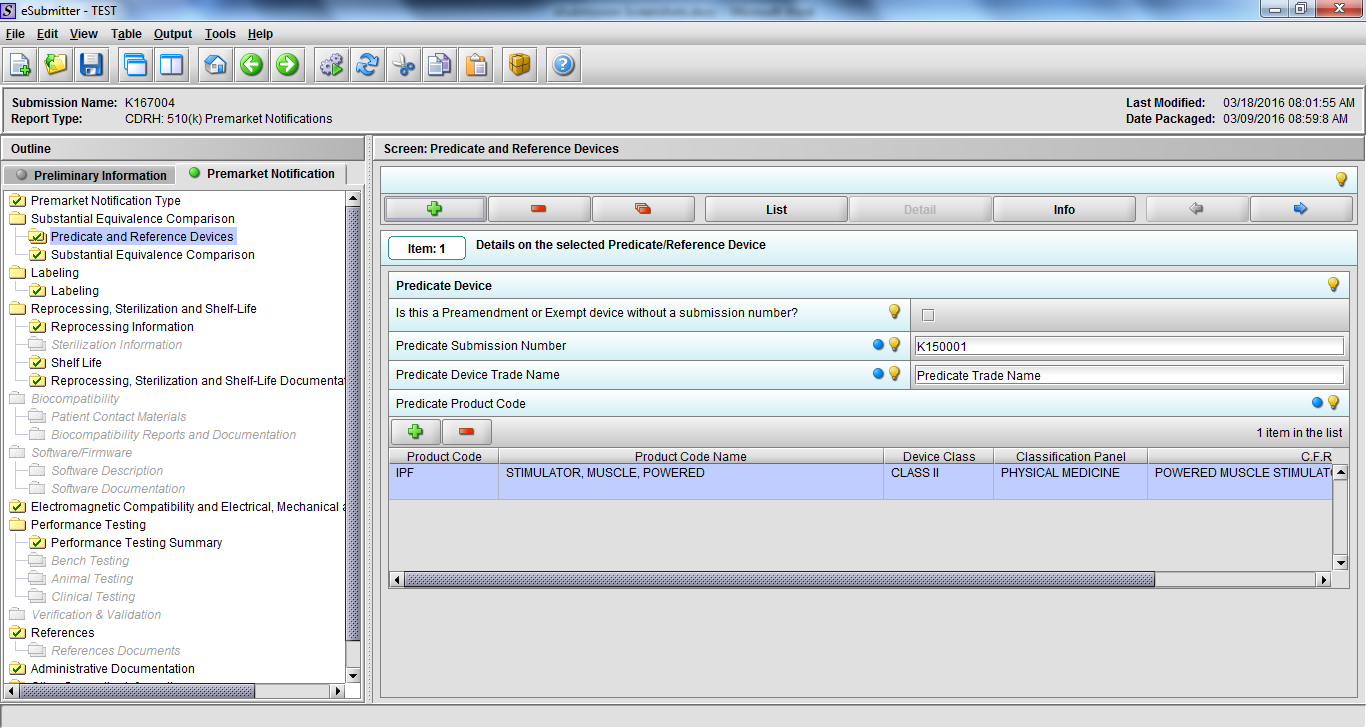The height and width of the screenshot is (728, 1366).
Task: Click the scissors Cut icon
Action: (x=403, y=65)
